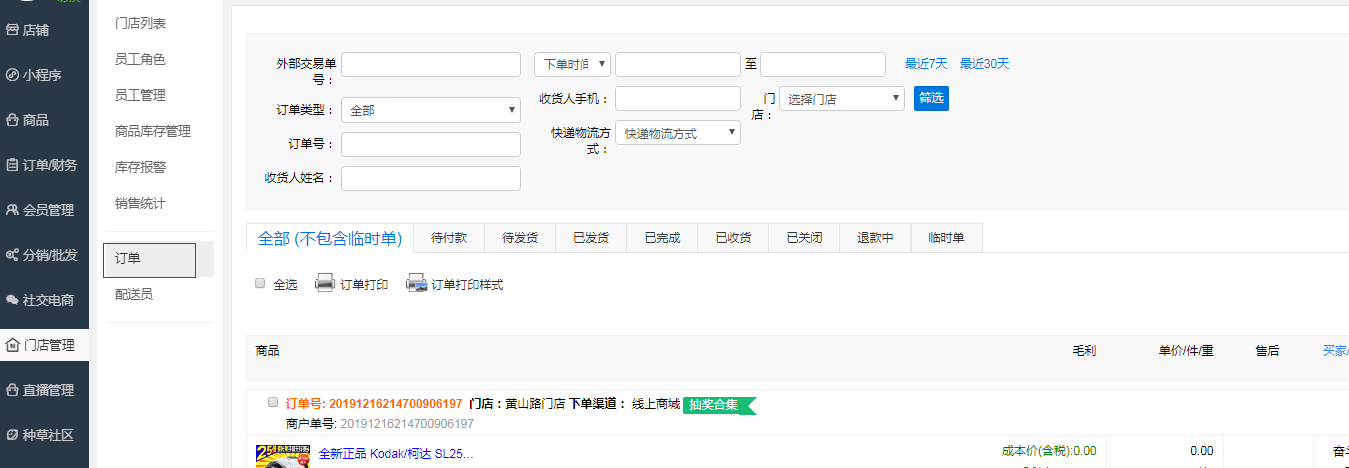Click the end date input after 至
The image size is (1349, 468).
pos(823,64)
